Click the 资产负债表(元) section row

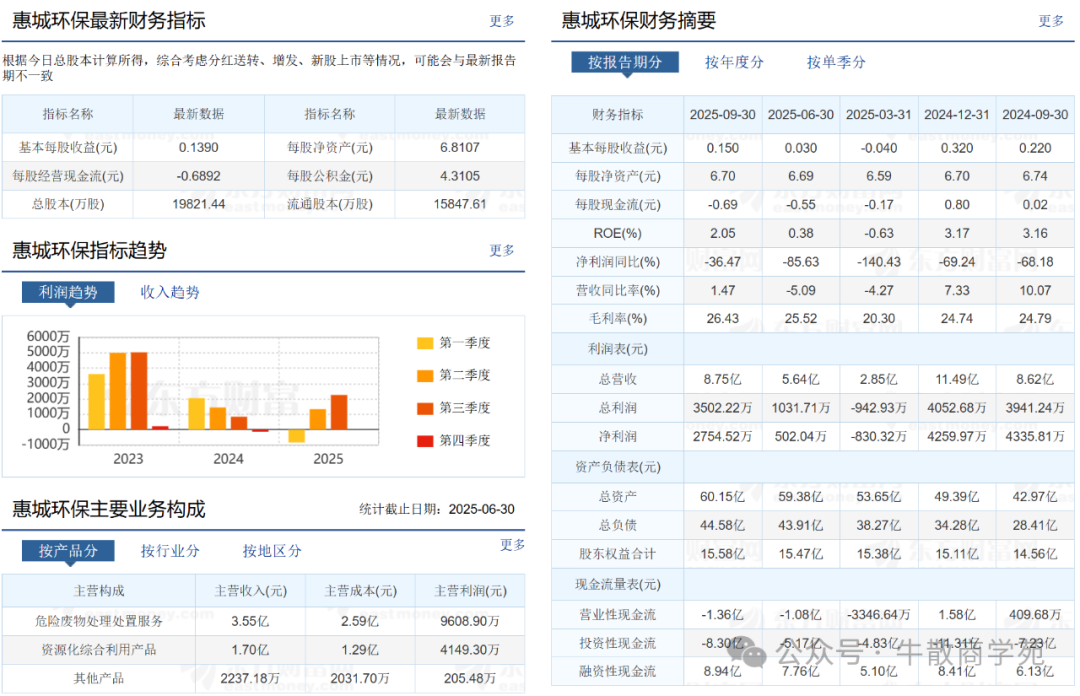(812, 467)
